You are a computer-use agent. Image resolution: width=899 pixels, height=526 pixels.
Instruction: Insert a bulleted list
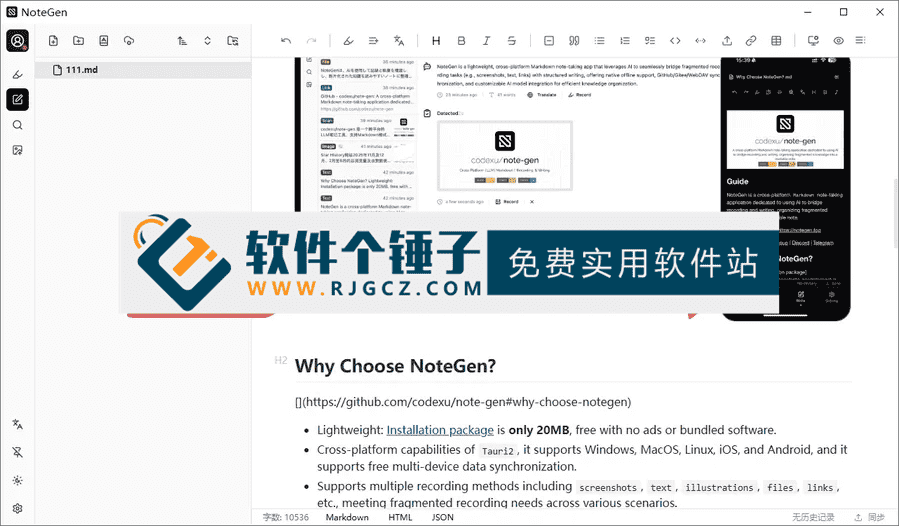pos(600,41)
